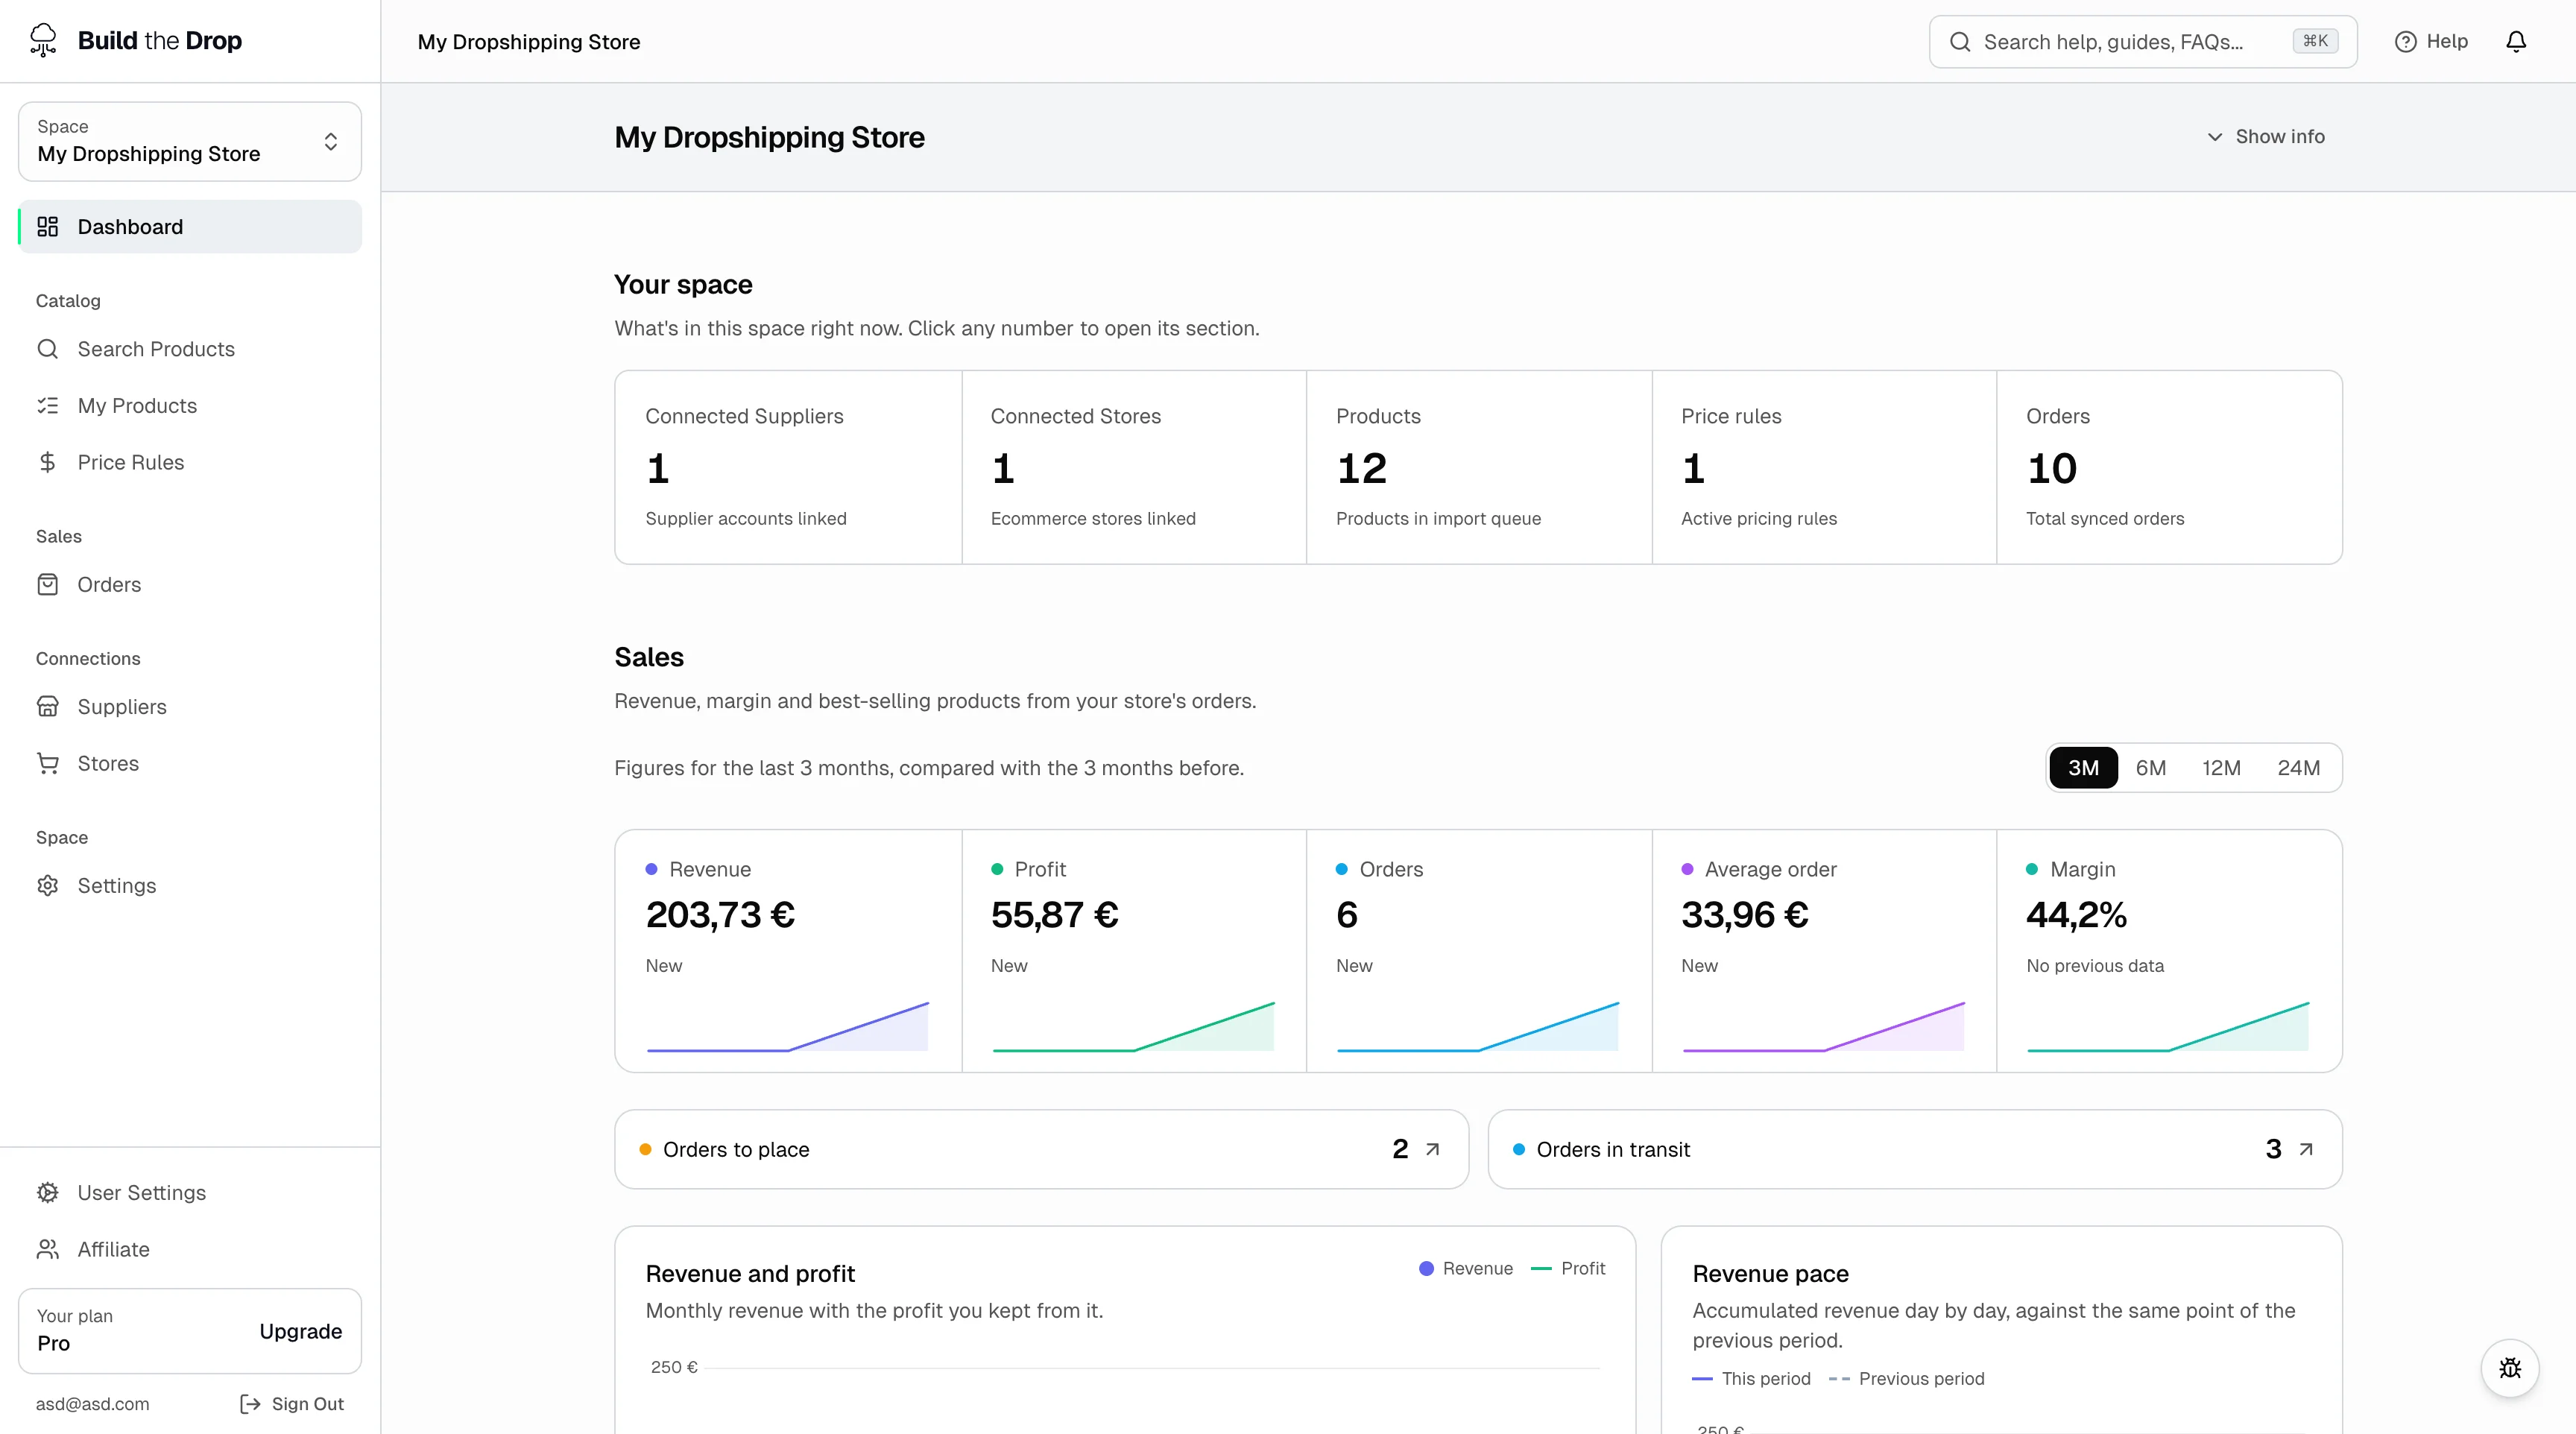Click the Help question-mark icon
The width and height of the screenshot is (2576, 1434).
tap(2405, 41)
